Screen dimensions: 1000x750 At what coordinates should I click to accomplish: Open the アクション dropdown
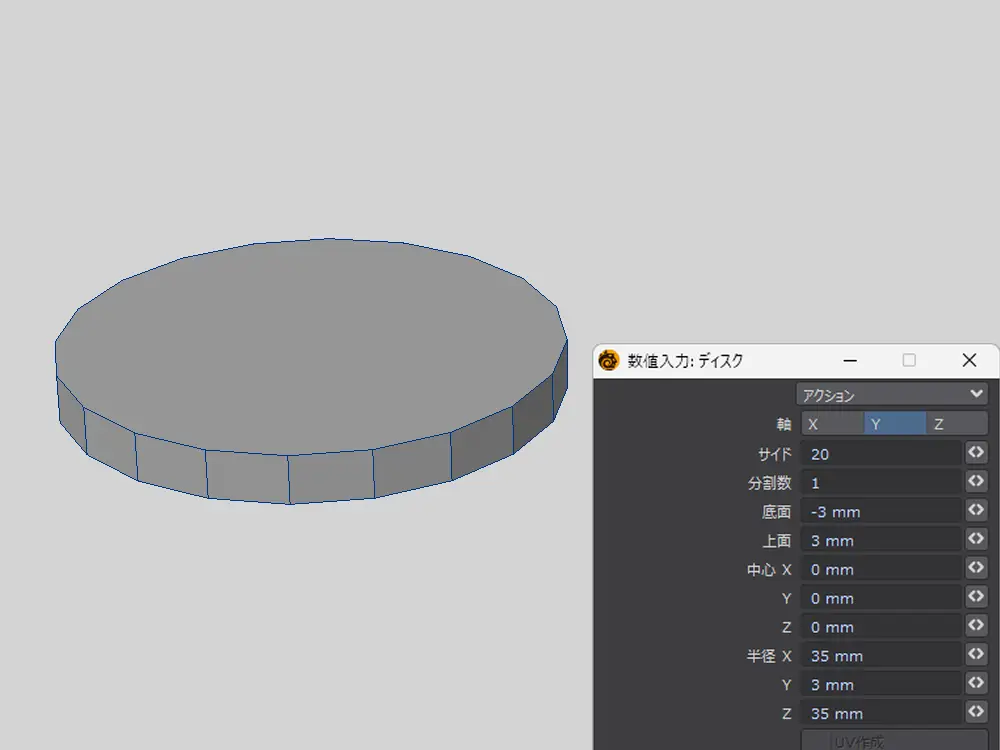[x=892, y=394]
